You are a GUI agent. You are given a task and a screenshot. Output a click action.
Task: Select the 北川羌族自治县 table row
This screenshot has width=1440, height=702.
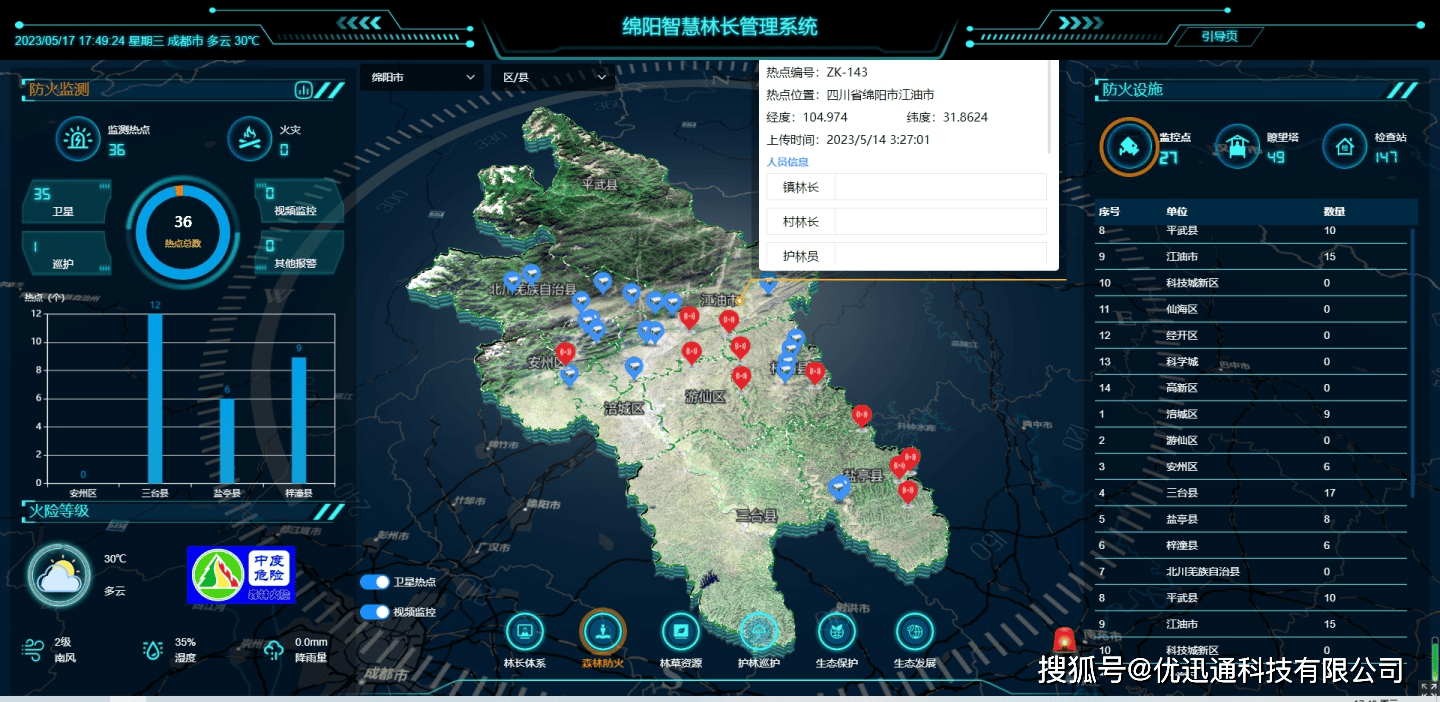(x=1252, y=572)
